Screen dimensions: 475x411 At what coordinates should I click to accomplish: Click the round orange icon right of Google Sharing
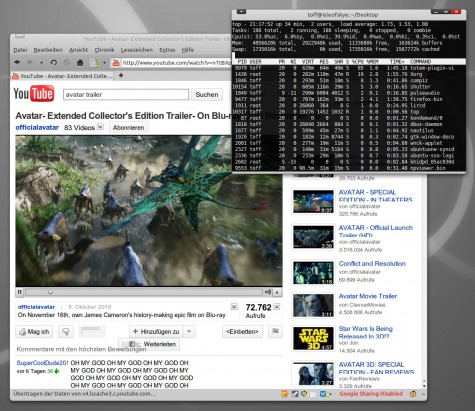[x=413, y=394]
